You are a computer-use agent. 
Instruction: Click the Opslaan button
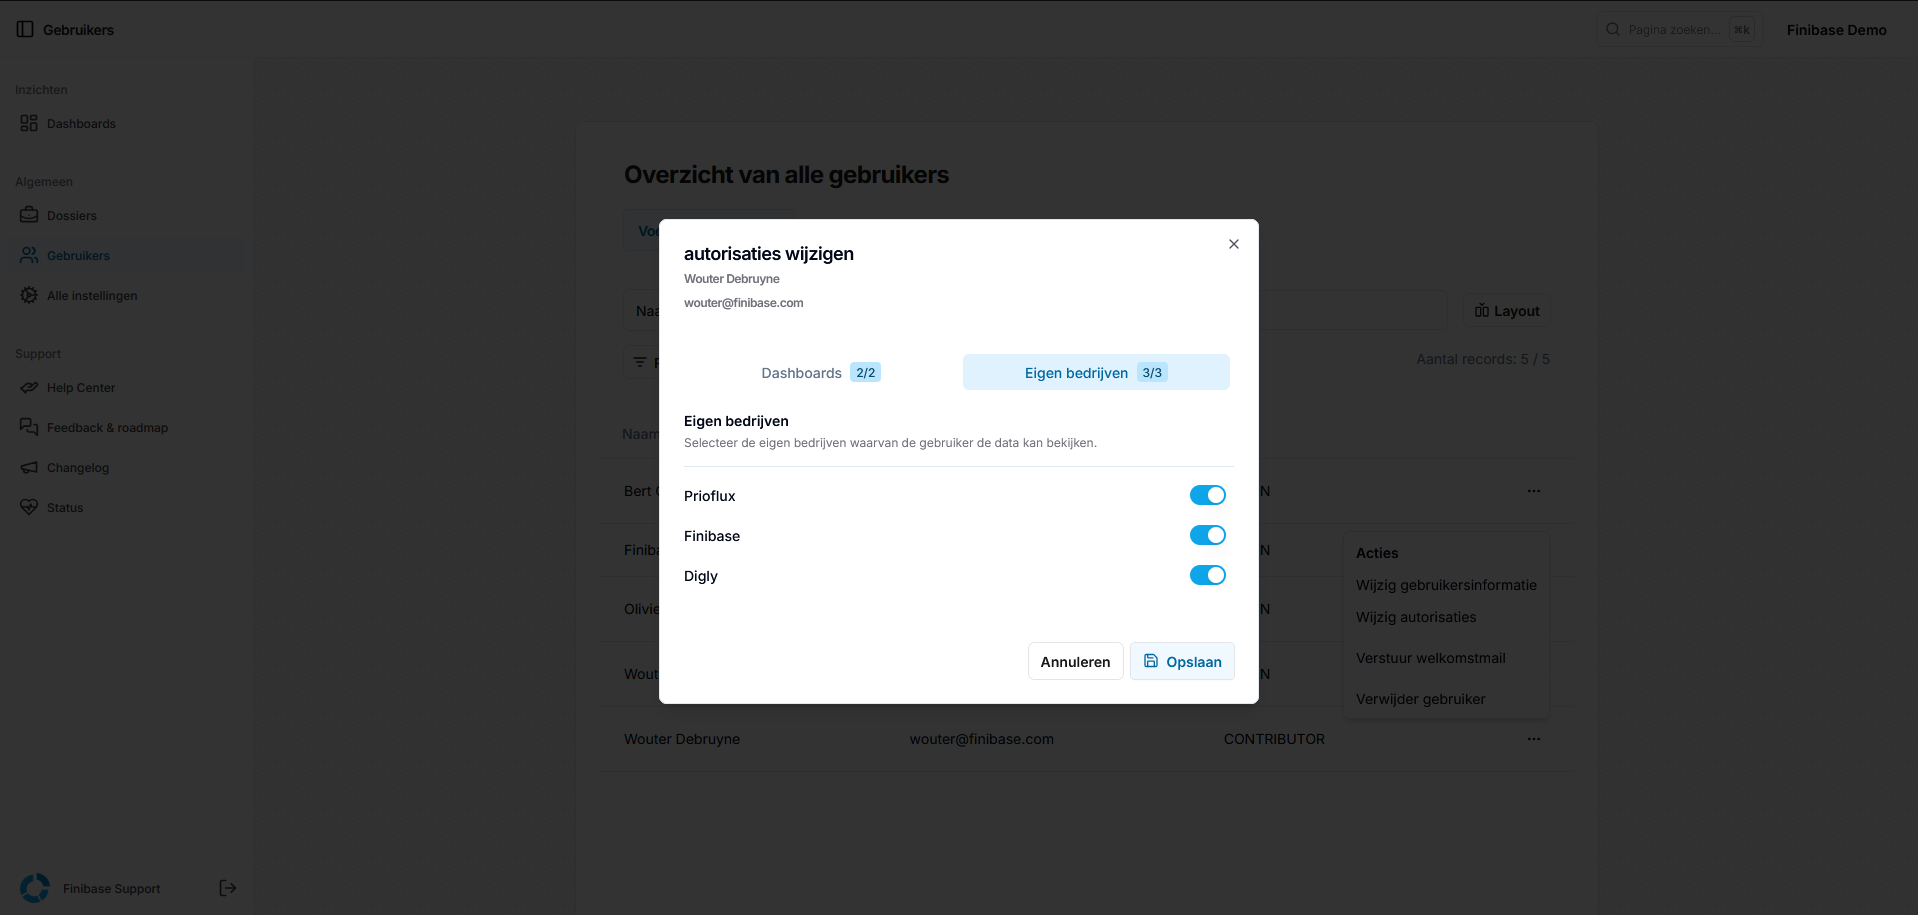click(1182, 661)
